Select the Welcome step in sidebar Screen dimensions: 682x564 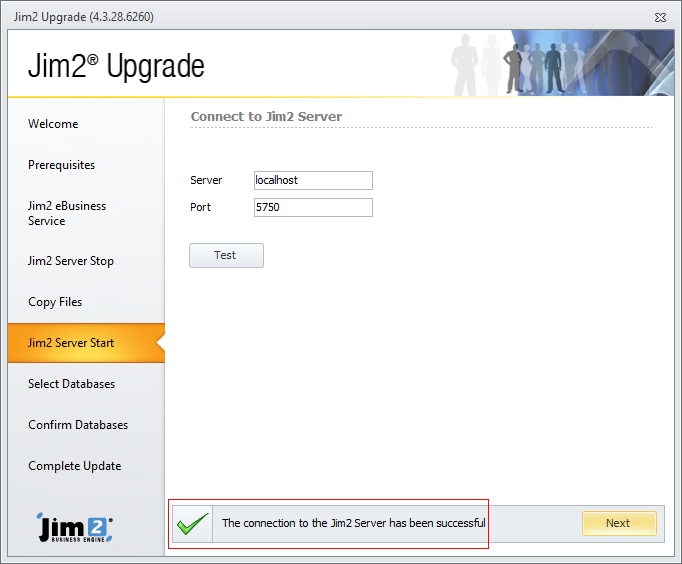(x=53, y=124)
